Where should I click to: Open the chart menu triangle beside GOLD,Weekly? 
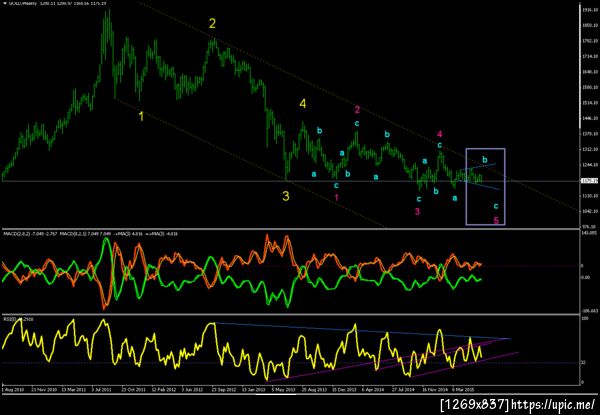(x=4, y=3)
